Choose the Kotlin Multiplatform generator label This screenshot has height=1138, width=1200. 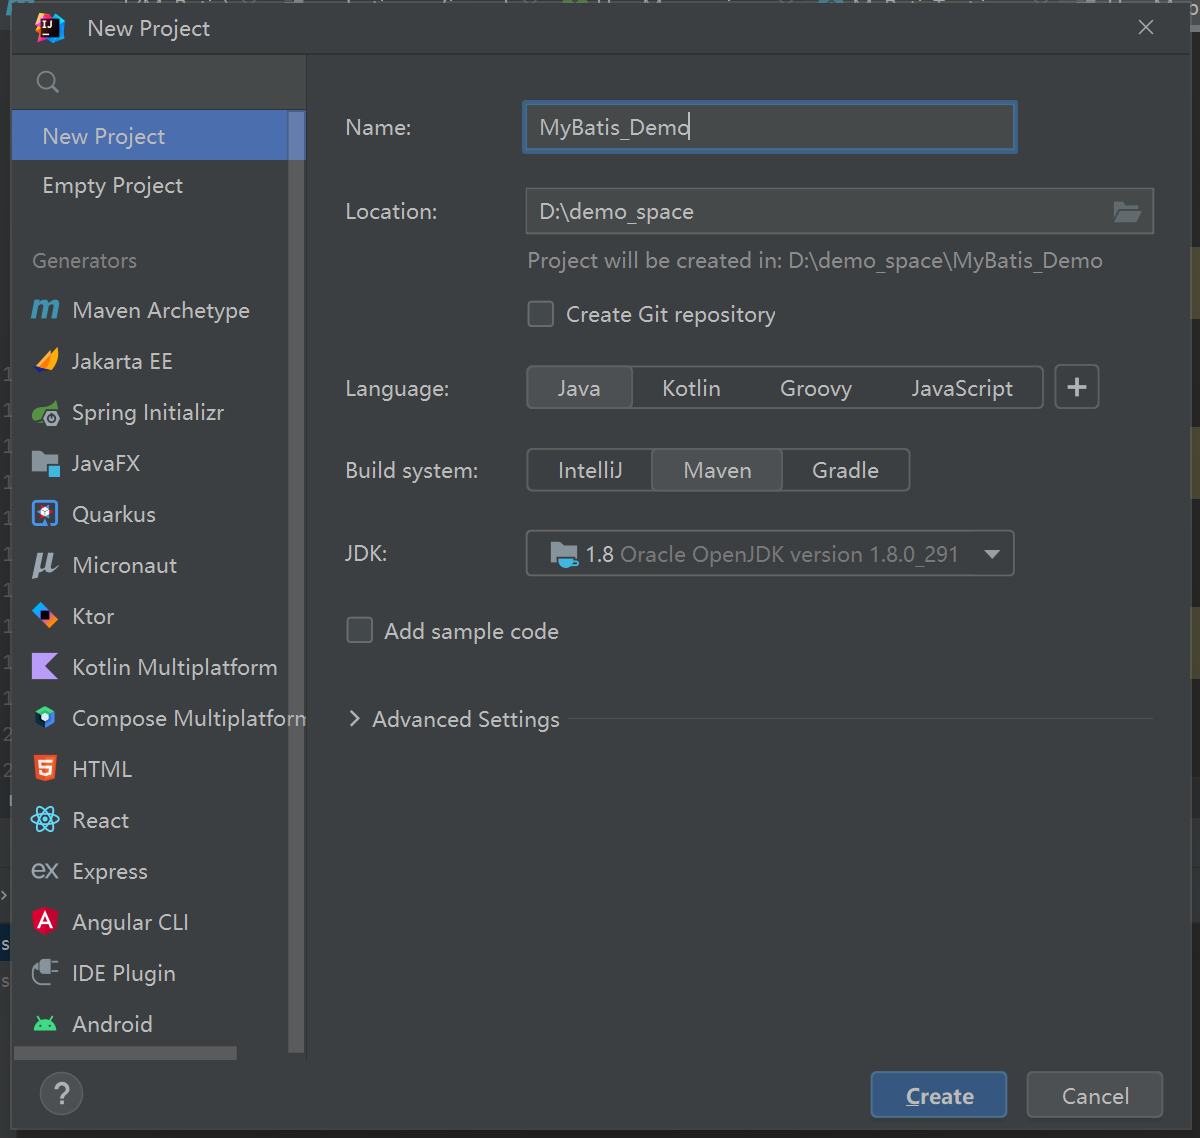coord(175,667)
